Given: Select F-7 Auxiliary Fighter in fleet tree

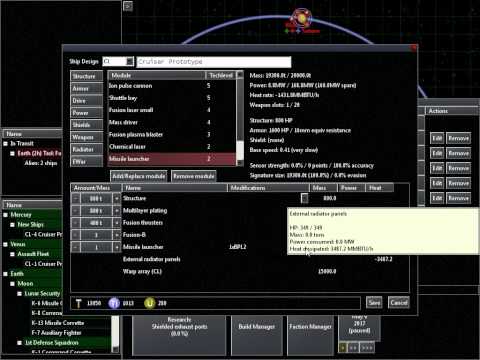Looking at the screenshot, I should pyautogui.click(x=56, y=333).
